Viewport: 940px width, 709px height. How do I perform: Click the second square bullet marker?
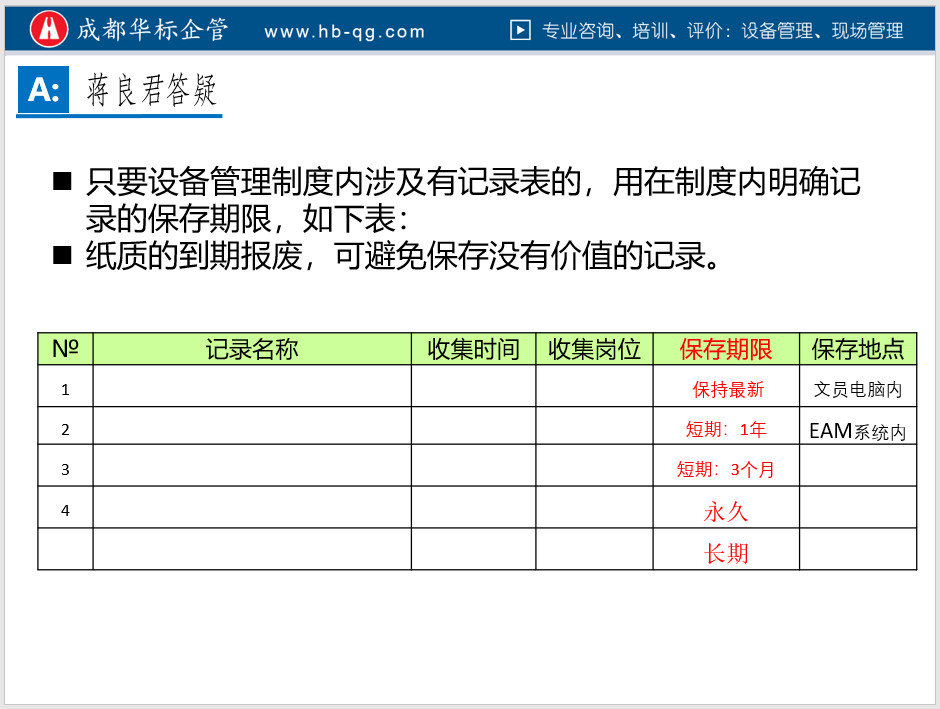click(x=63, y=256)
